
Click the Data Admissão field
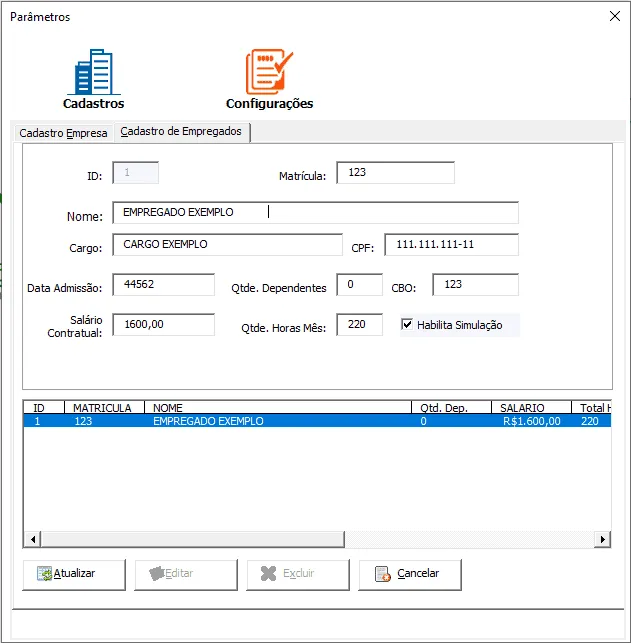164,285
